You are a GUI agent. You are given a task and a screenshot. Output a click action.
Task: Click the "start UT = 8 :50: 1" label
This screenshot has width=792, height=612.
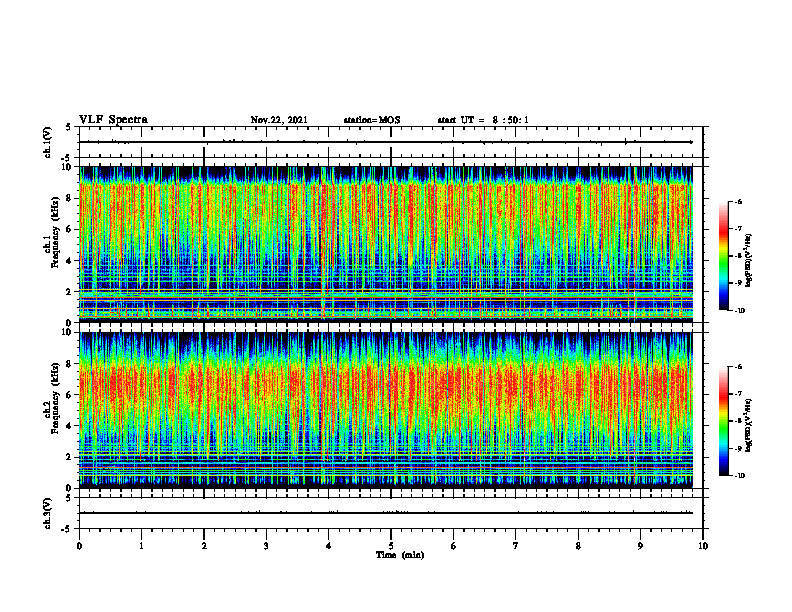point(483,120)
